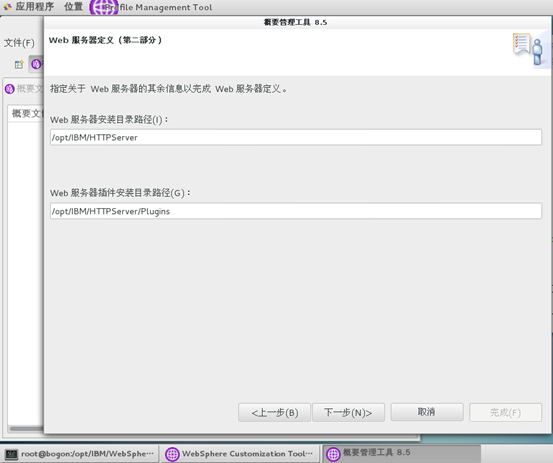Viewport: 553px width, 463px height.
Task: Click the wizard checklist person banner icon
Action: click(x=531, y=49)
